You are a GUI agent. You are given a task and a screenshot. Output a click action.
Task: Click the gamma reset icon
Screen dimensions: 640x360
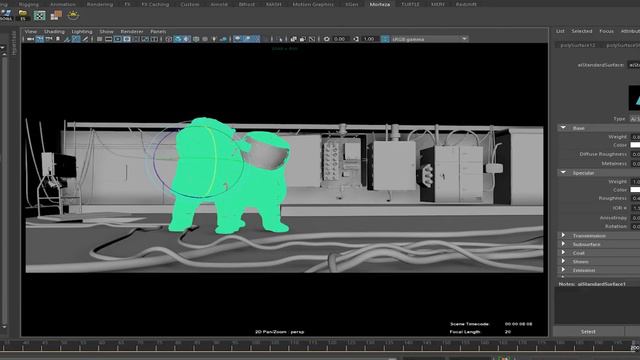[x=356, y=39]
